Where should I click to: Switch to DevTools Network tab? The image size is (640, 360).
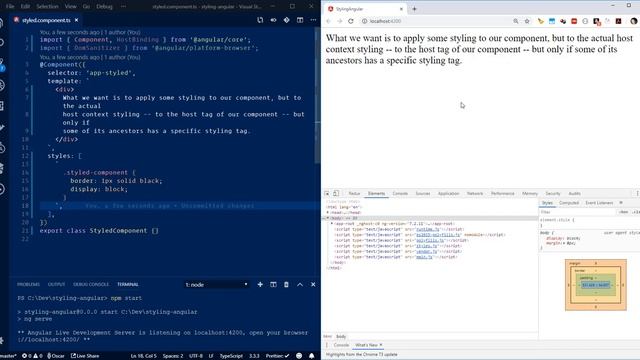click(475, 193)
